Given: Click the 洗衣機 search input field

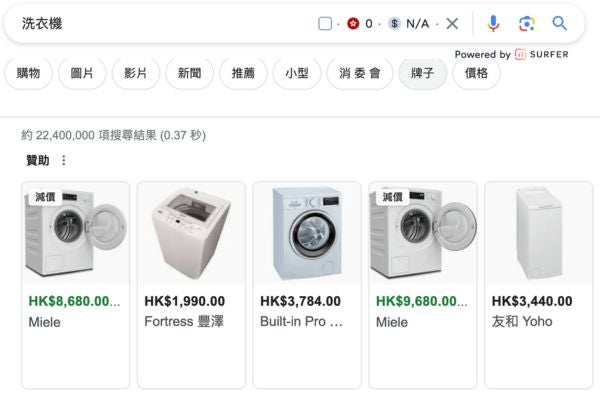Looking at the screenshot, I should coord(160,24).
